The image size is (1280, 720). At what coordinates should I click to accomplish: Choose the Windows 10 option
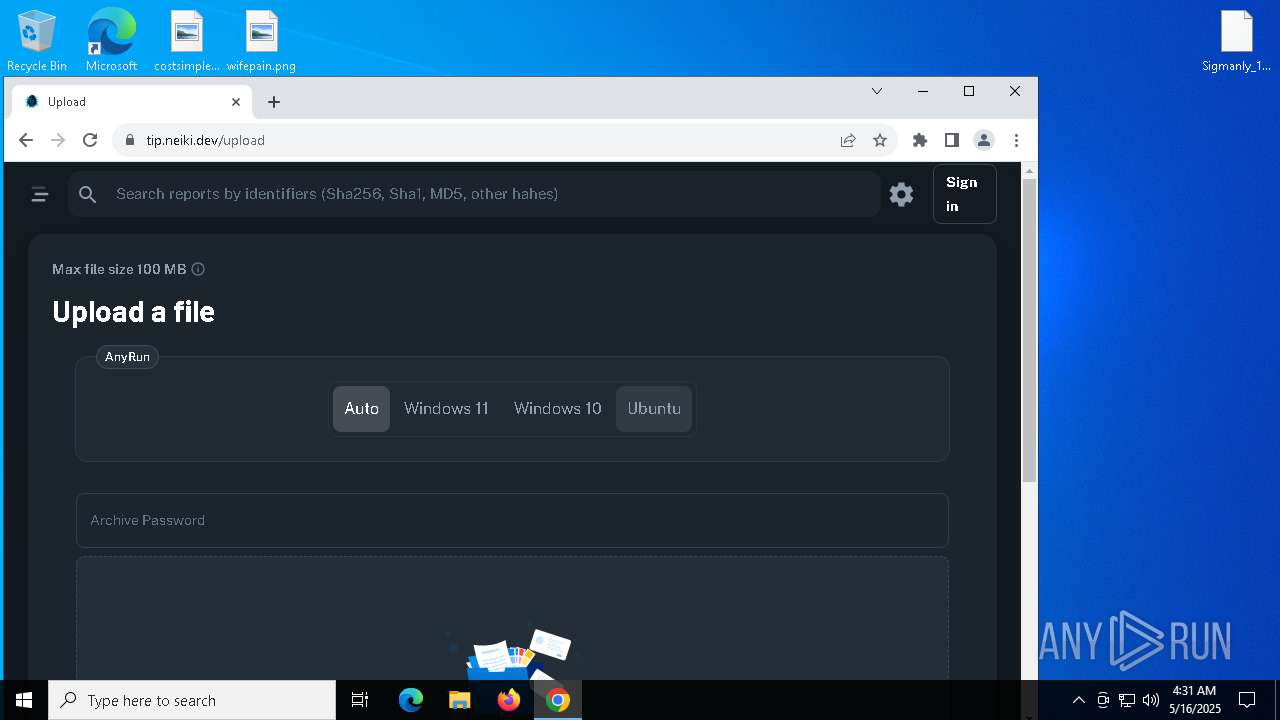(x=558, y=409)
